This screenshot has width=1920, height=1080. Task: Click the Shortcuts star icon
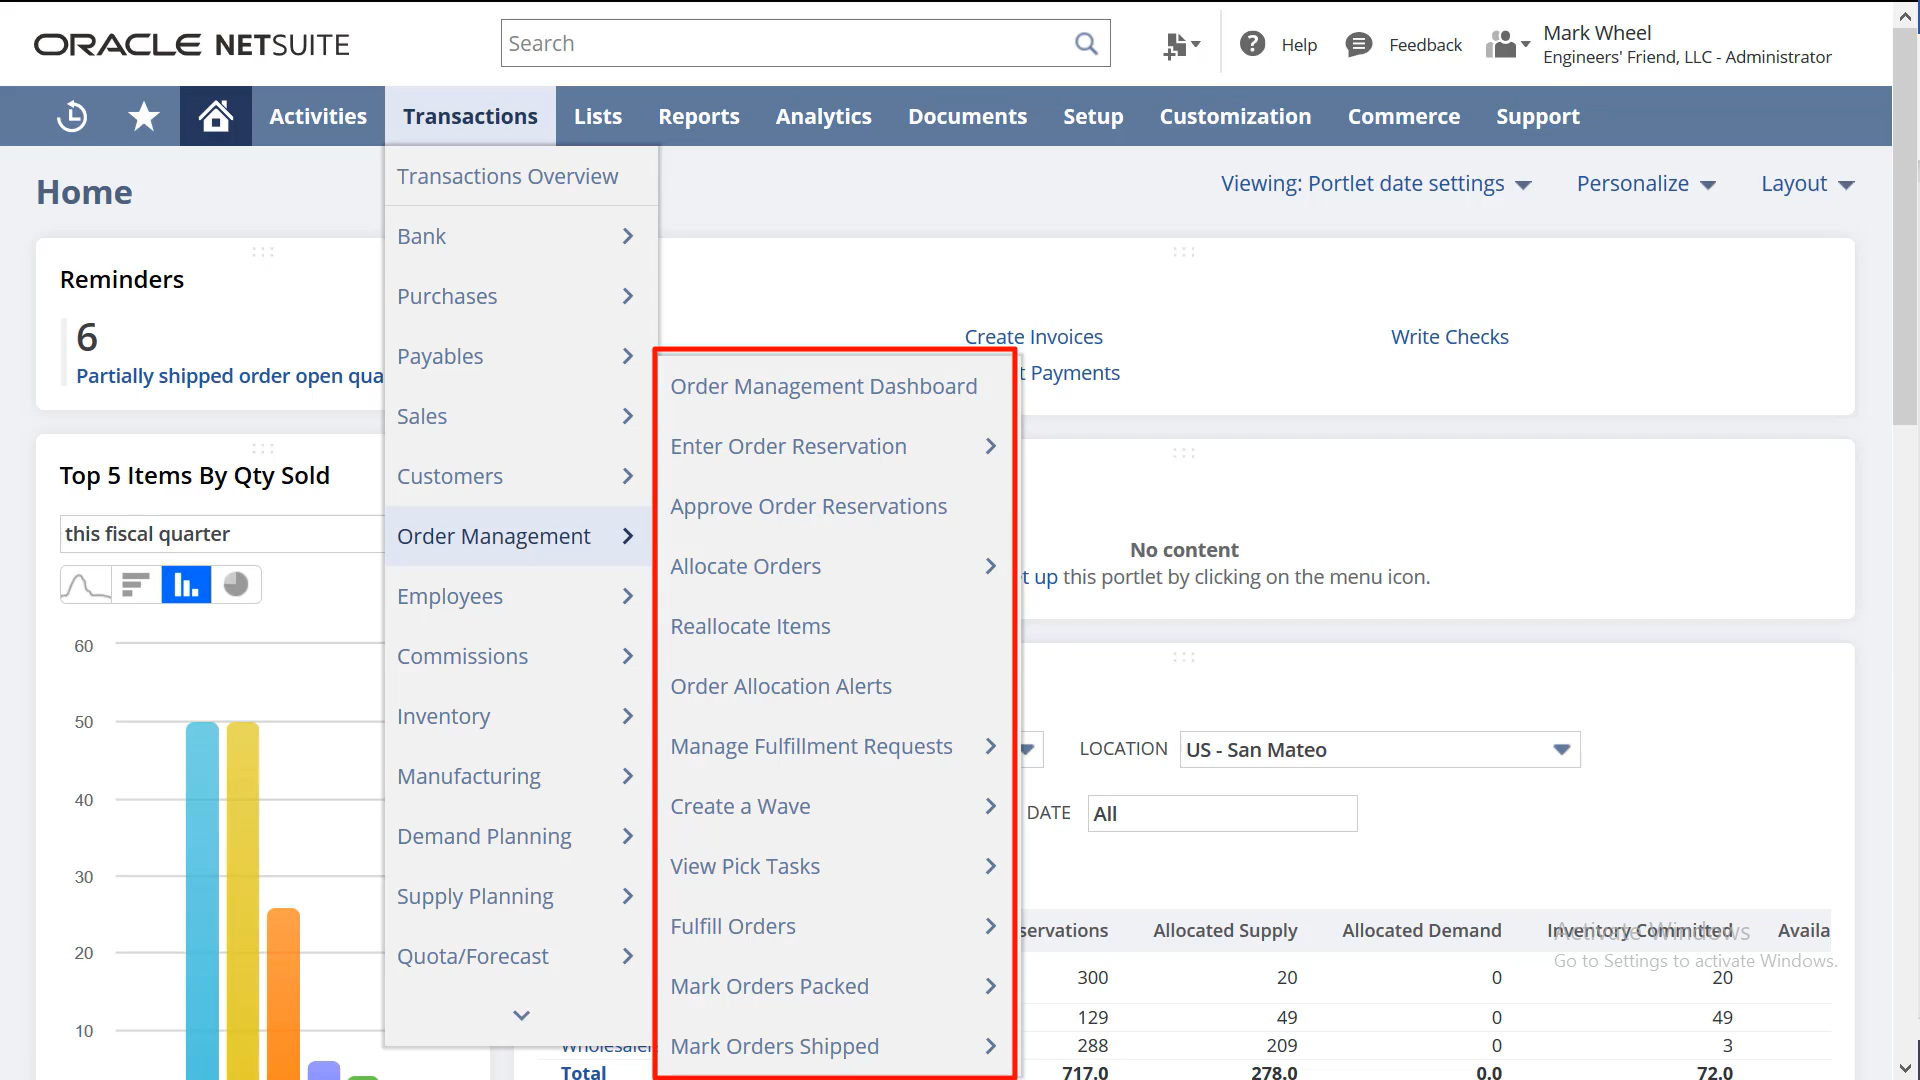[x=144, y=116]
